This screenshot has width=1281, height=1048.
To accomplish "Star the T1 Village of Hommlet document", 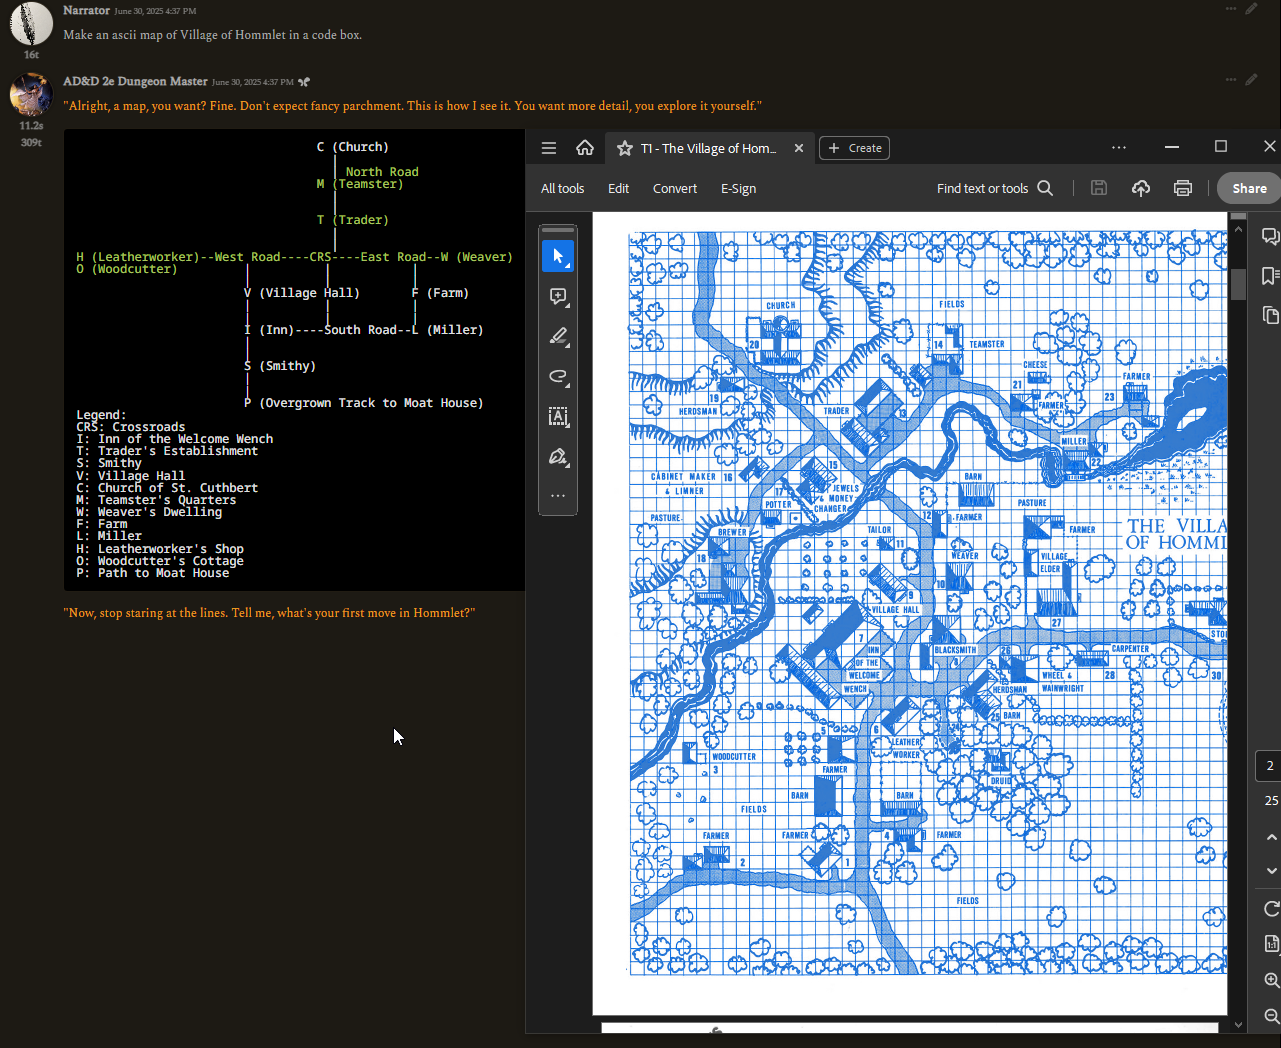I will coord(625,148).
